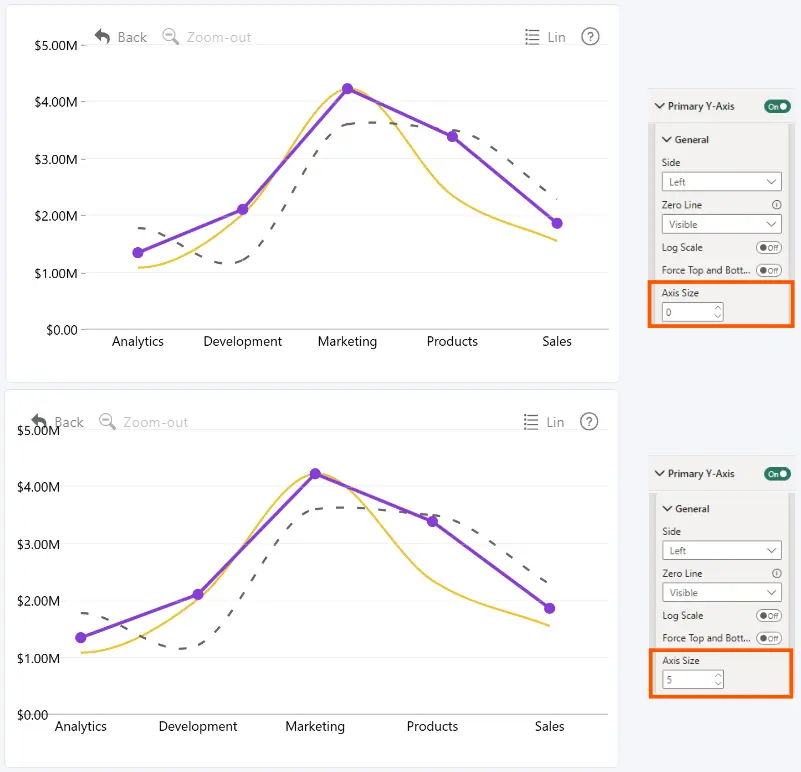Viewport: 801px width, 772px height.
Task: Click the Back arrow icon in top chart
Action: pos(102,36)
